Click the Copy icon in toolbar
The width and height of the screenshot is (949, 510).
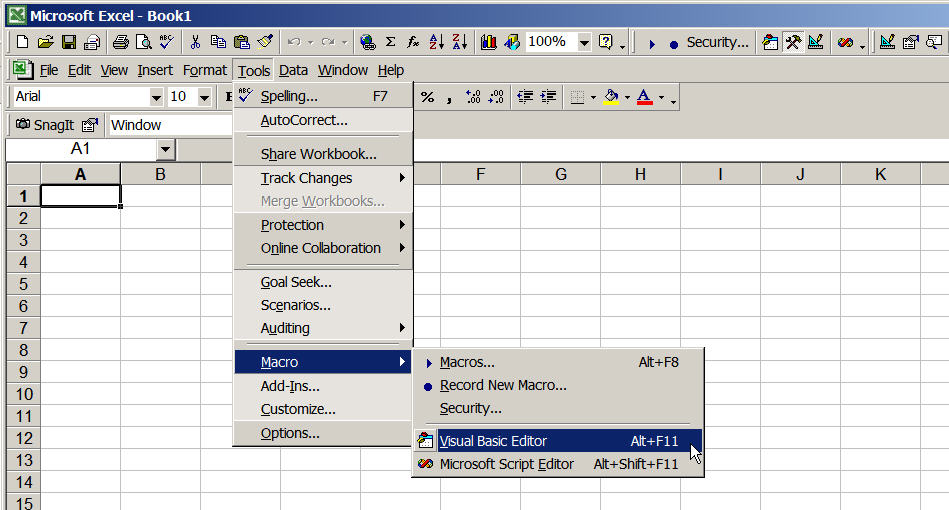click(218, 42)
